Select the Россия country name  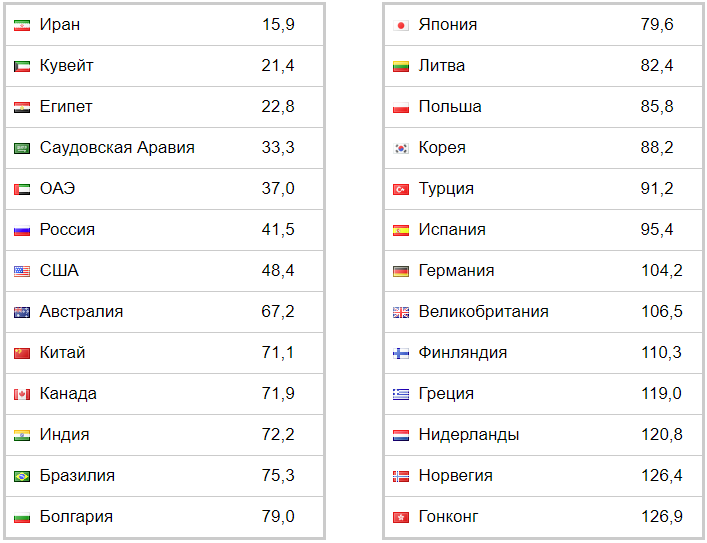67,230
